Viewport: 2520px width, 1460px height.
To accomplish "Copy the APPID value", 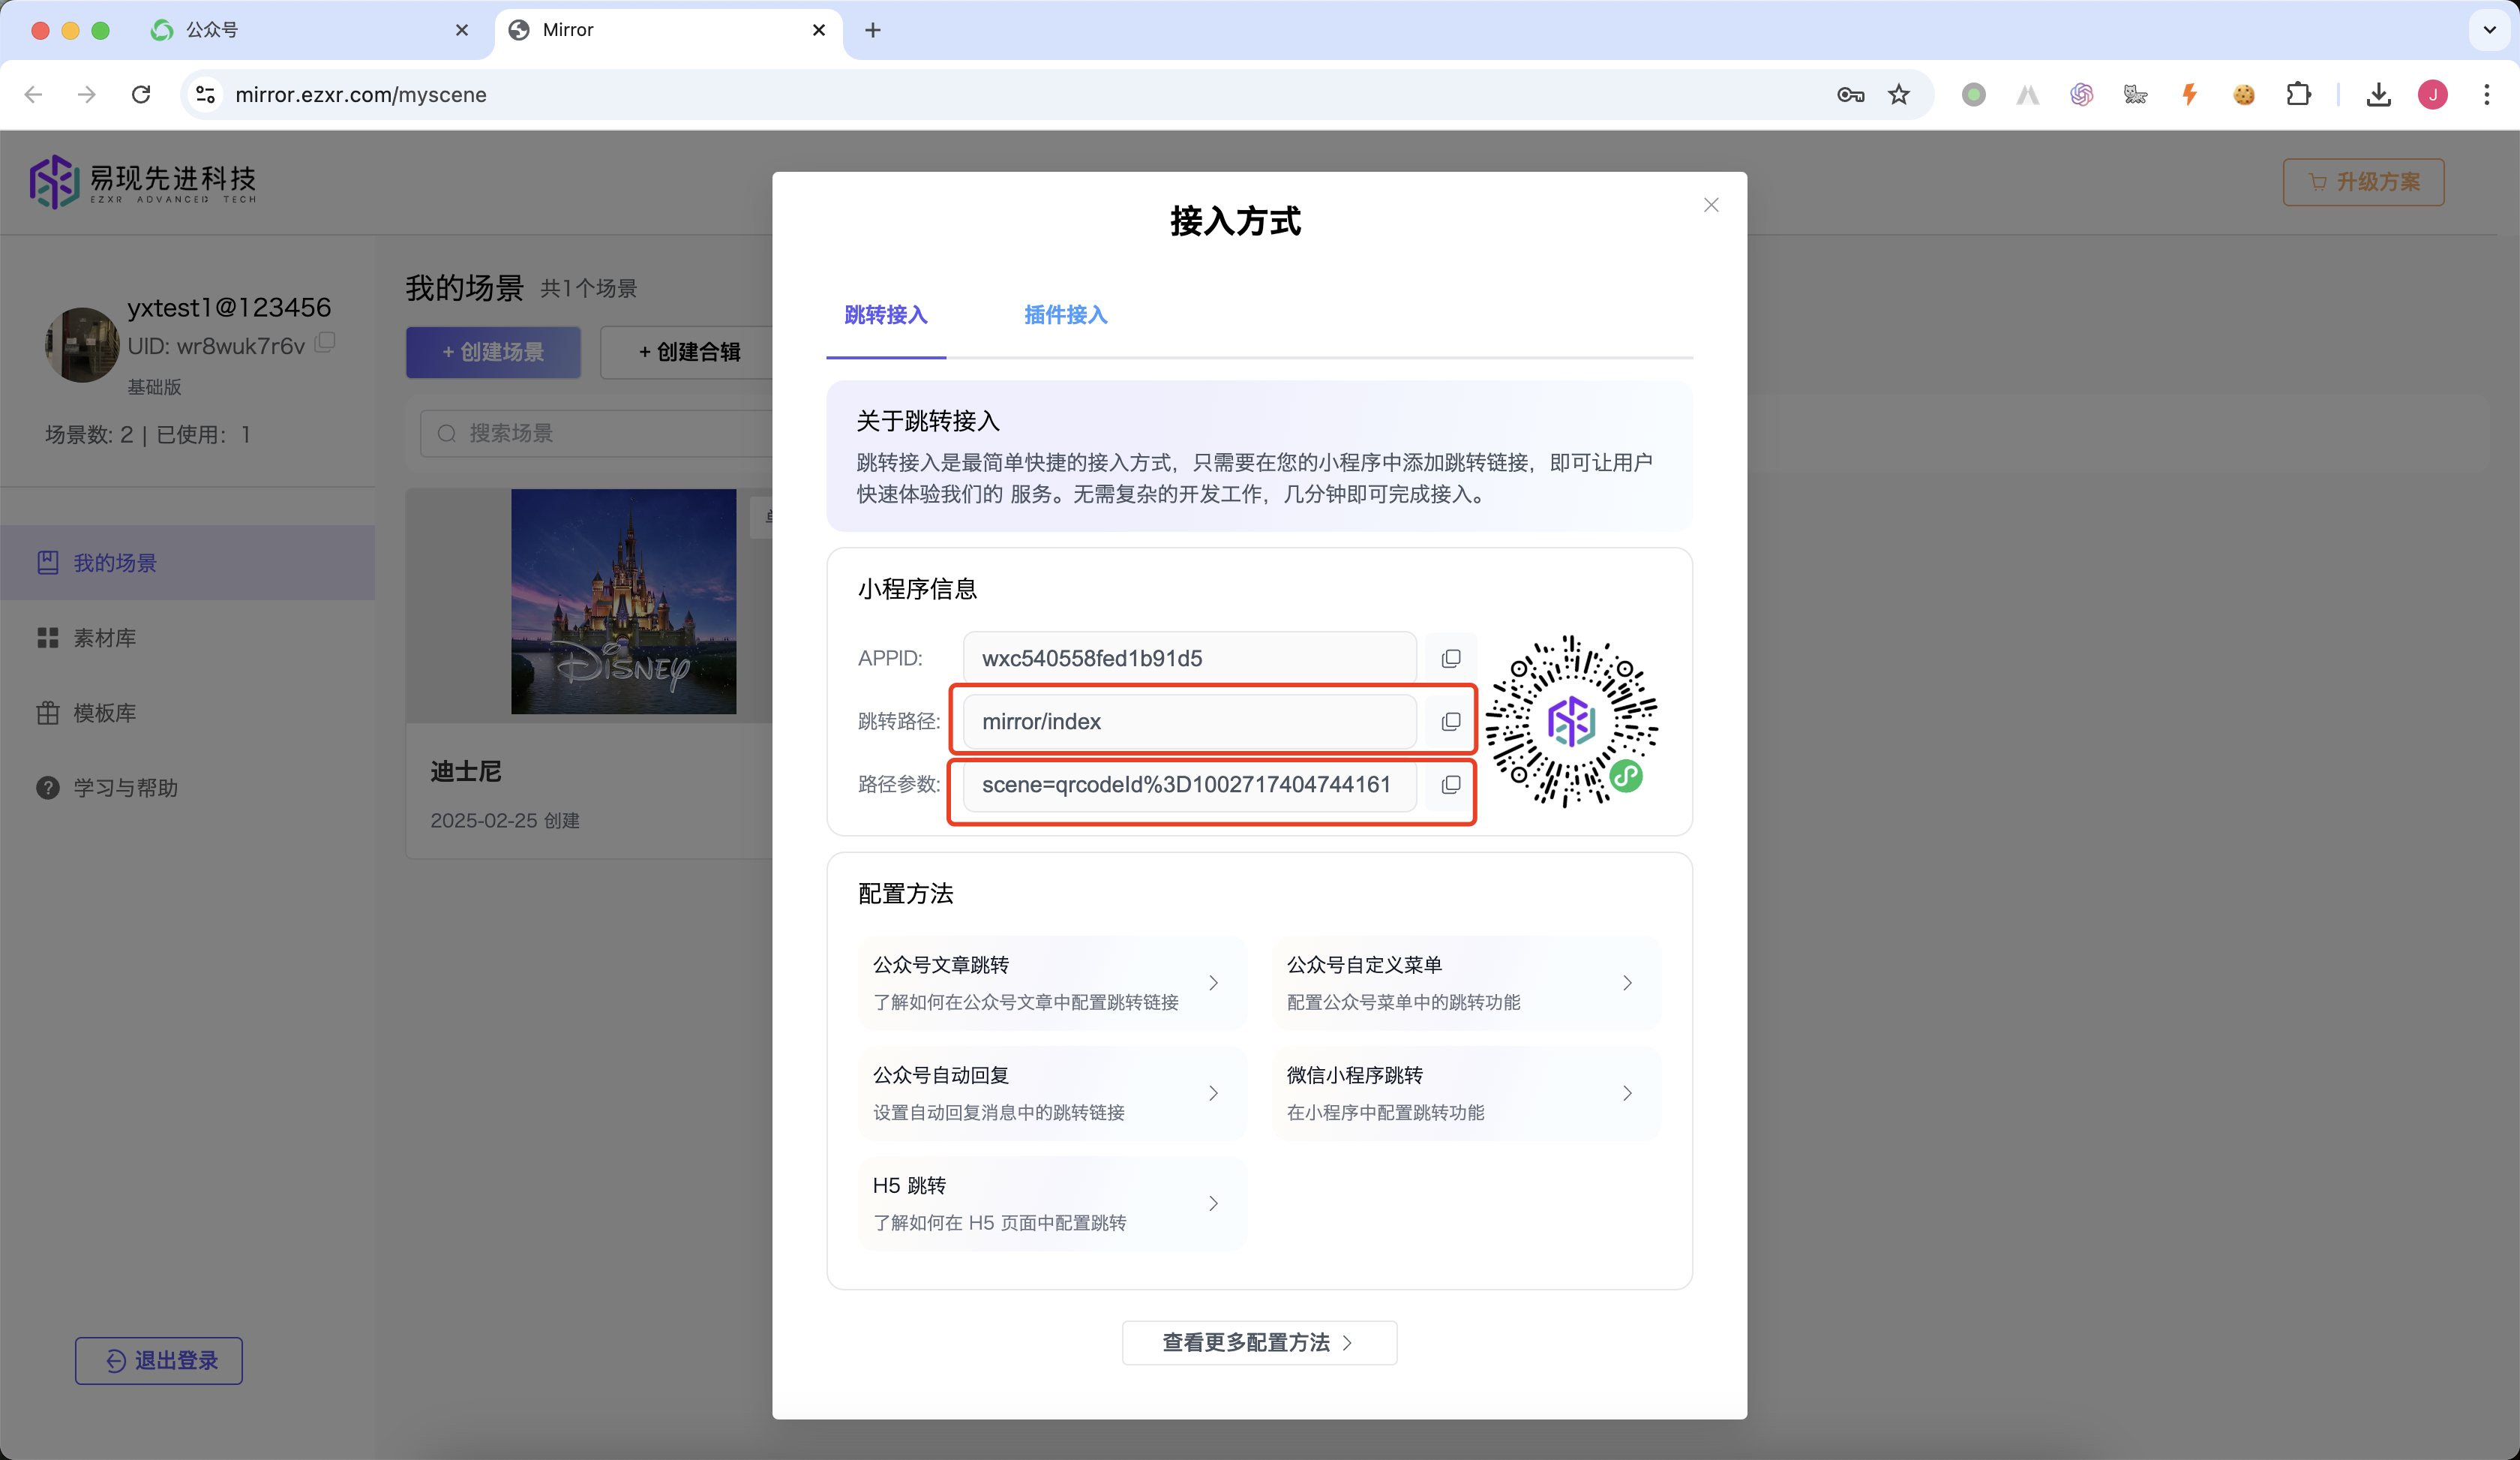I will coord(1450,658).
